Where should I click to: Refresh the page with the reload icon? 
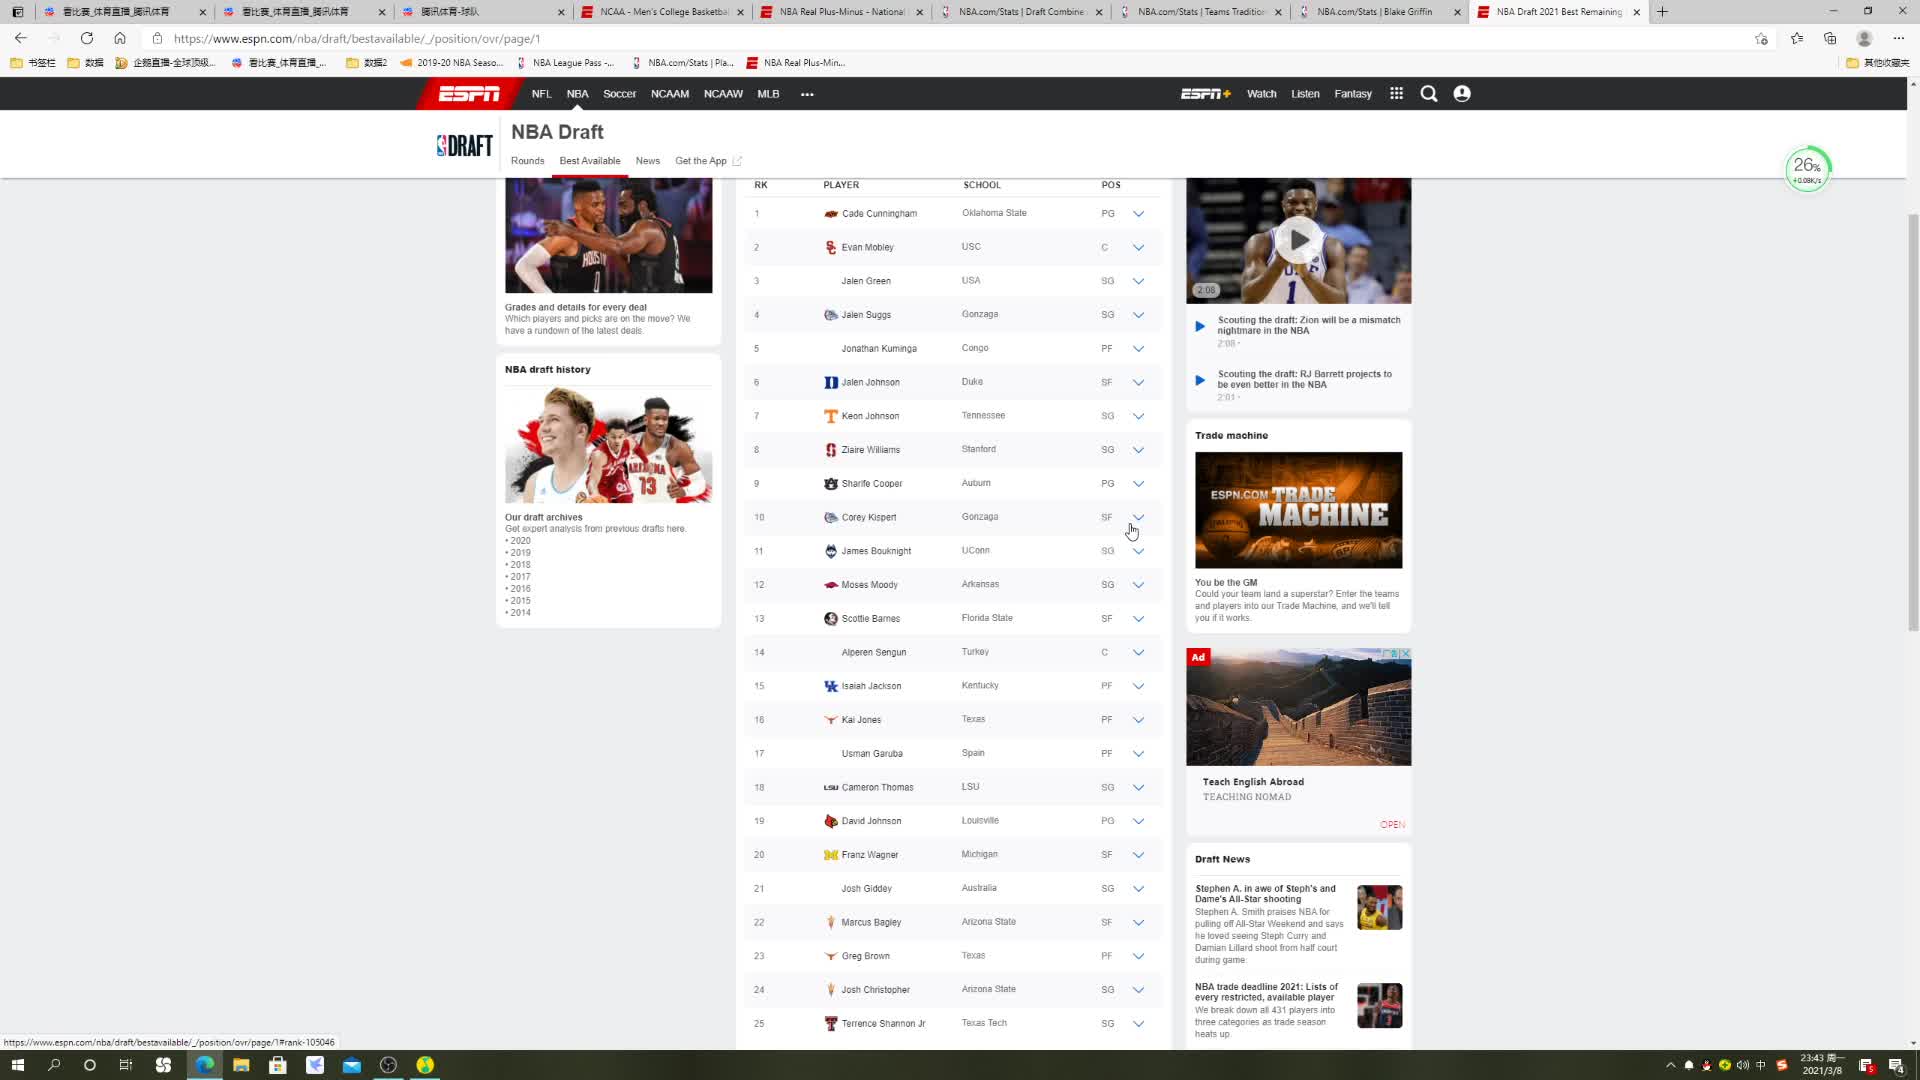pos(87,38)
